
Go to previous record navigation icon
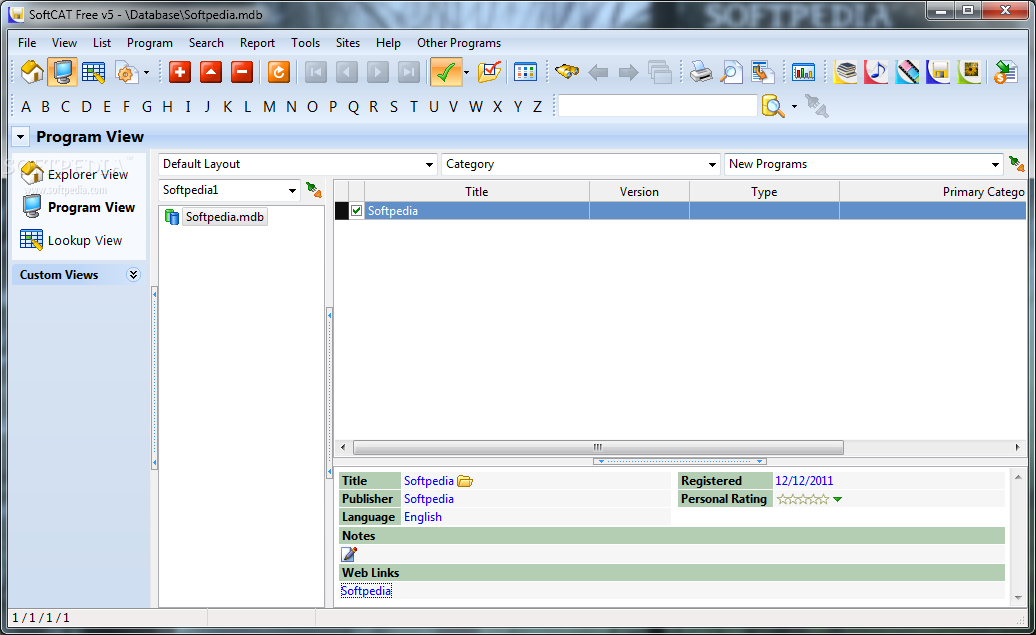(x=347, y=72)
